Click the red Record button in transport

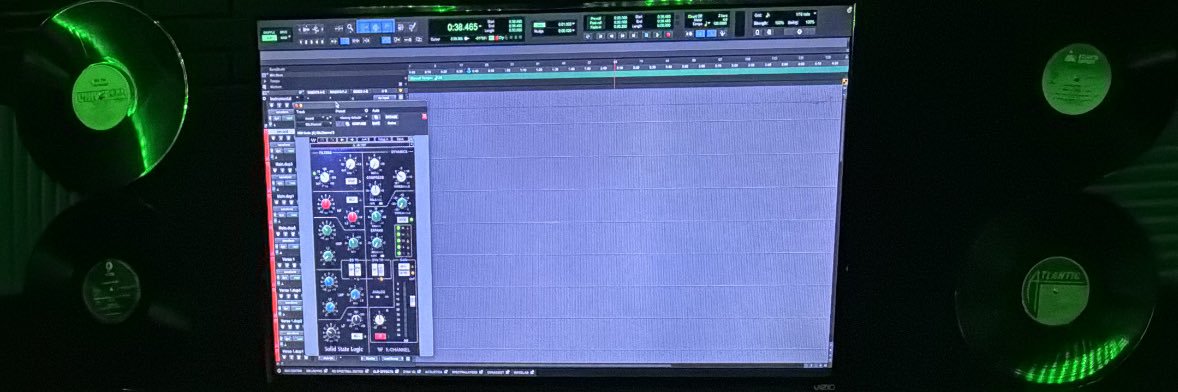669,35
